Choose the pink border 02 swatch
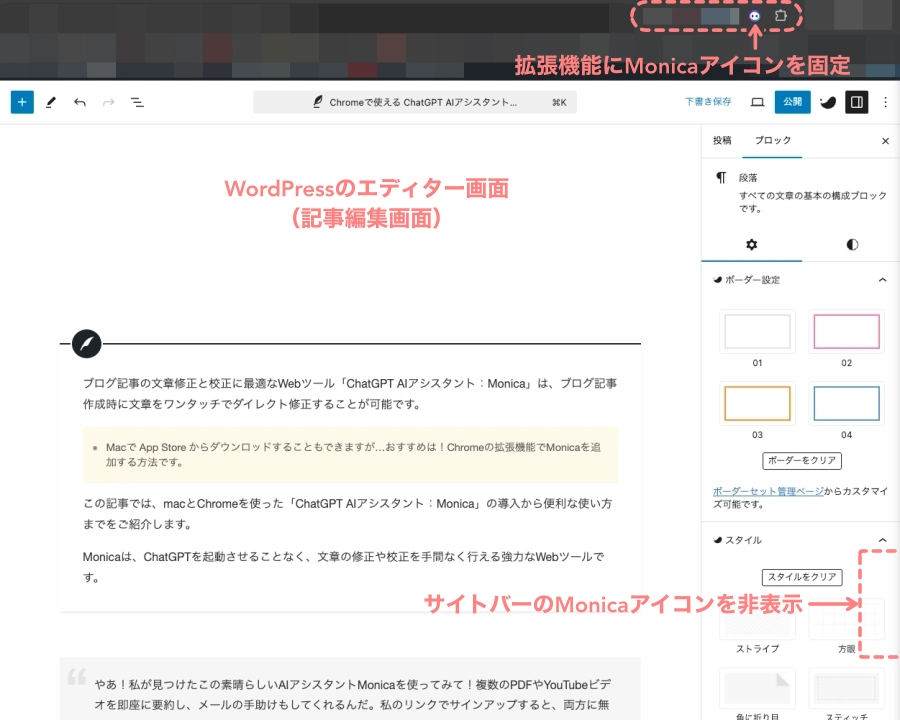 (846, 331)
